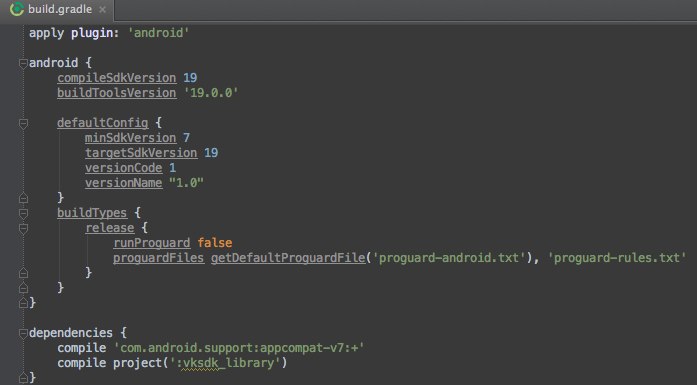697x385 pixels.
Task: Click the runProguard property
Action: 152,243
